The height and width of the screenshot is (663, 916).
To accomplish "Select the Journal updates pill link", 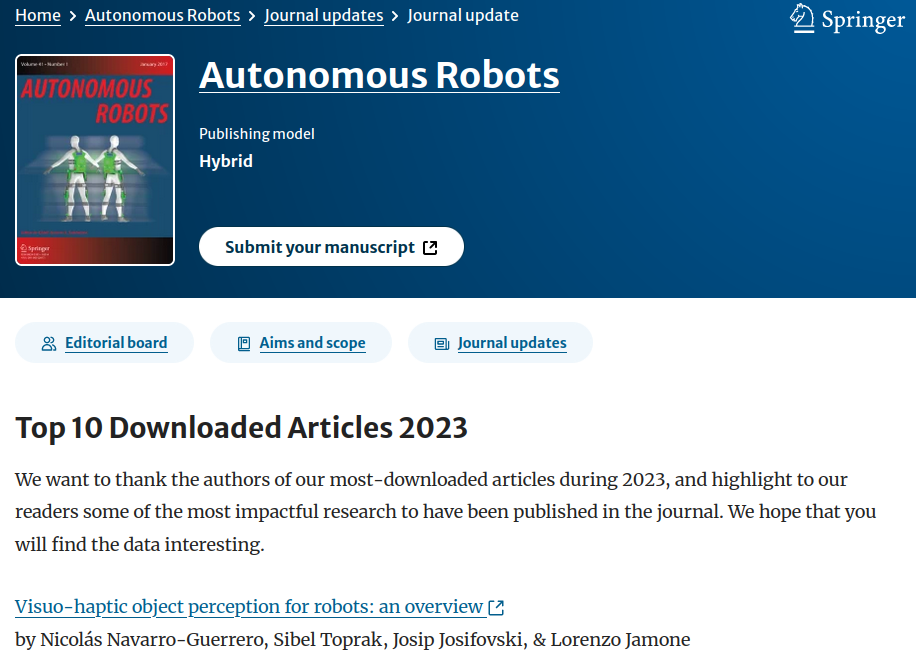I will coord(511,343).
